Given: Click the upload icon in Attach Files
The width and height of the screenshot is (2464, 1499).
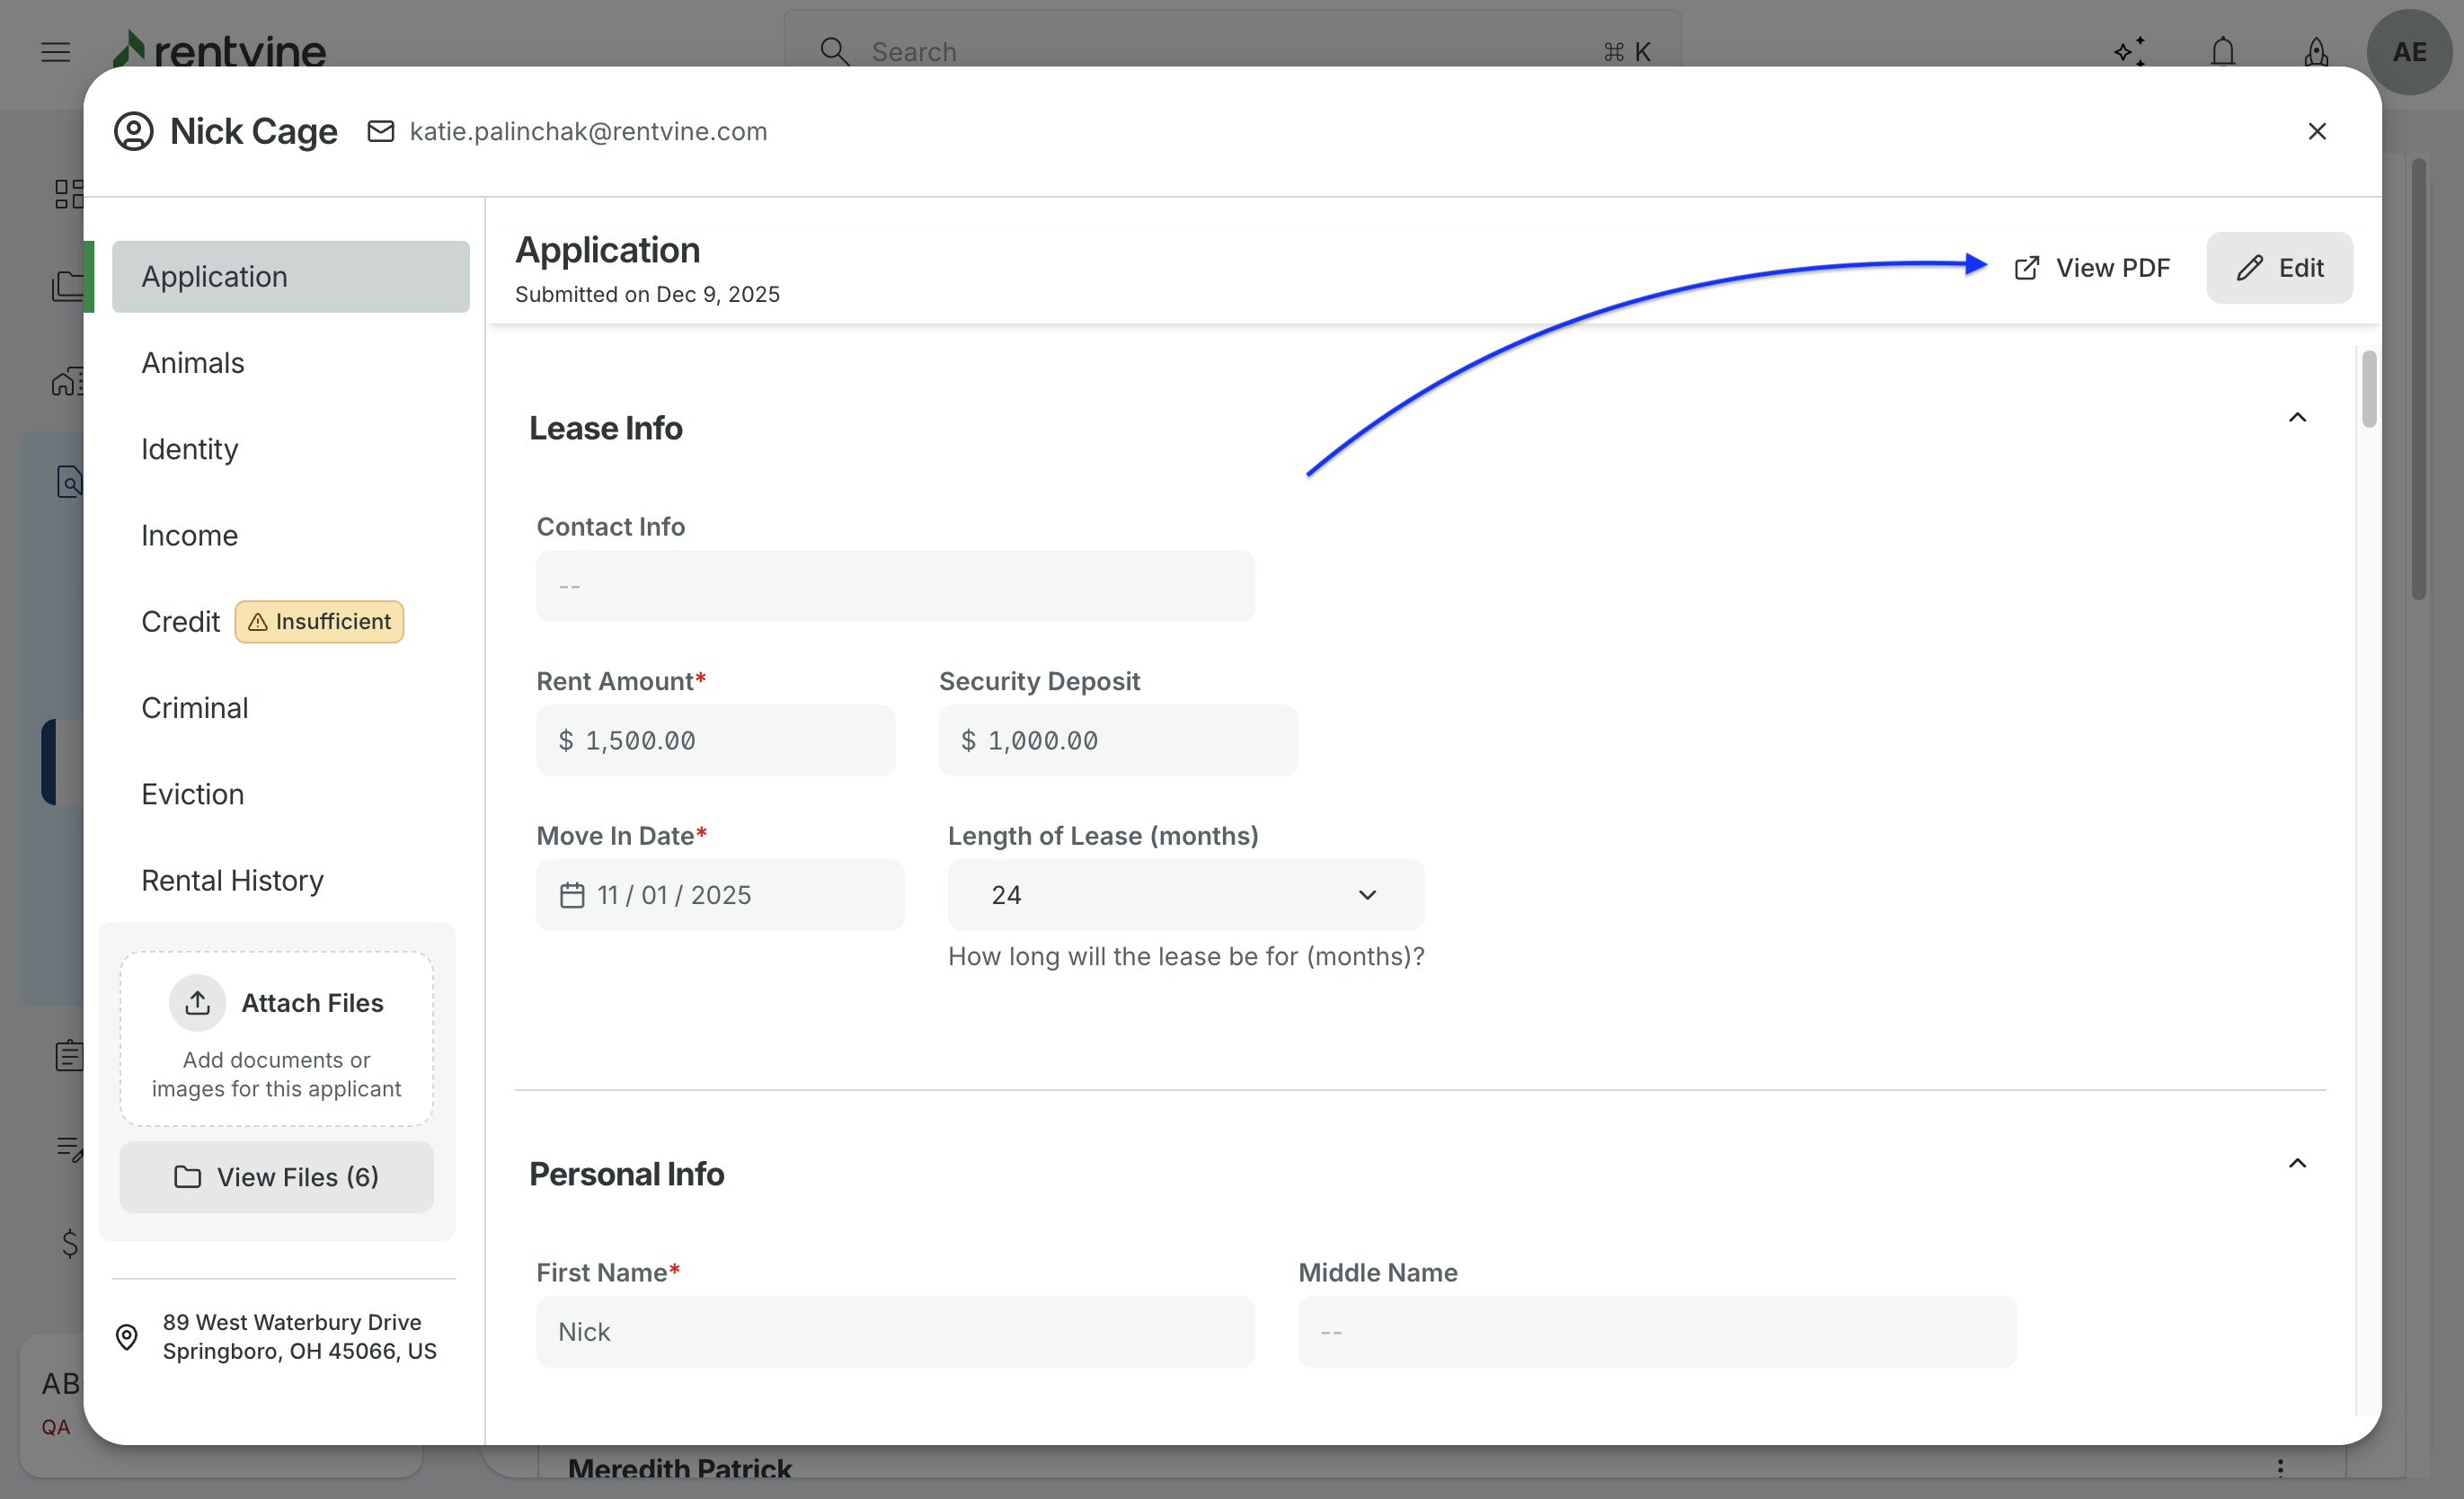Looking at the screenshot, I should click(x=197, y=1002).
